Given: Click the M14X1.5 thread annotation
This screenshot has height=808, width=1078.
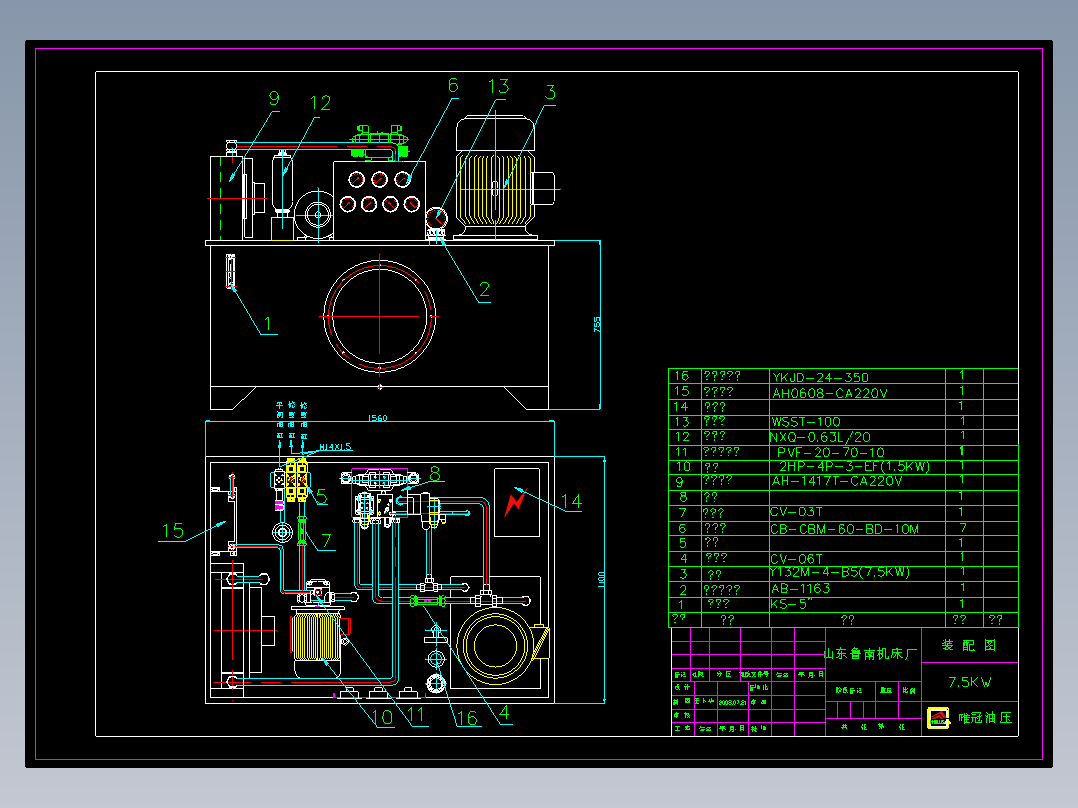Looking at the screenshot, I should (336, 447).
